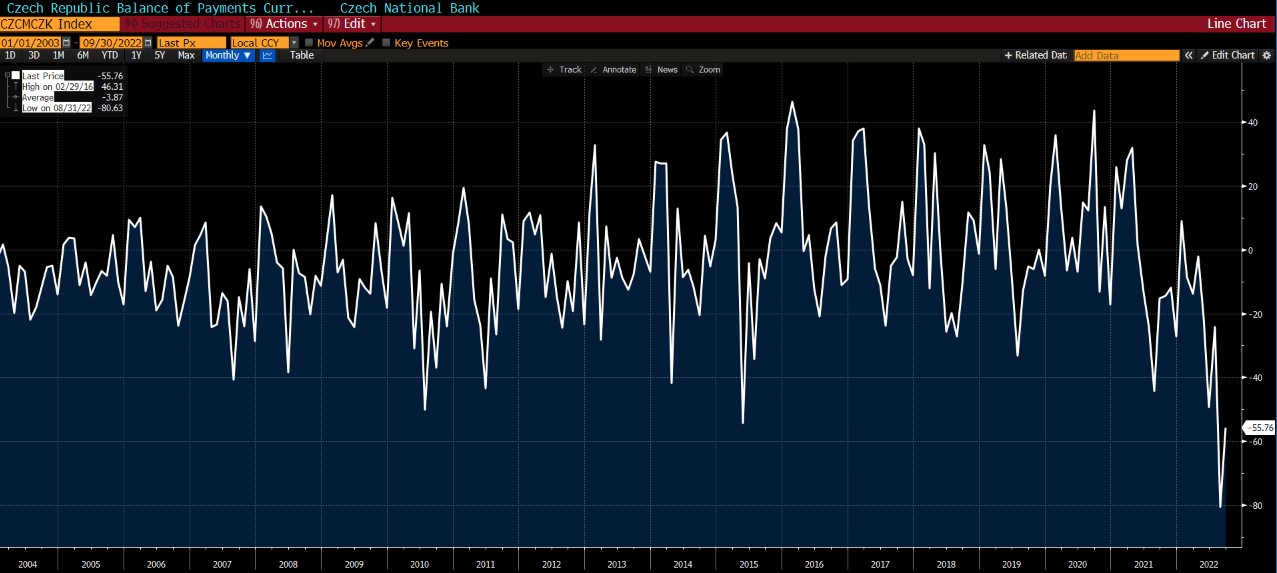Open the Monthly periodicity dropdown
The width and height of the screenshot is (1277, 573).
(x=227, y=56)
